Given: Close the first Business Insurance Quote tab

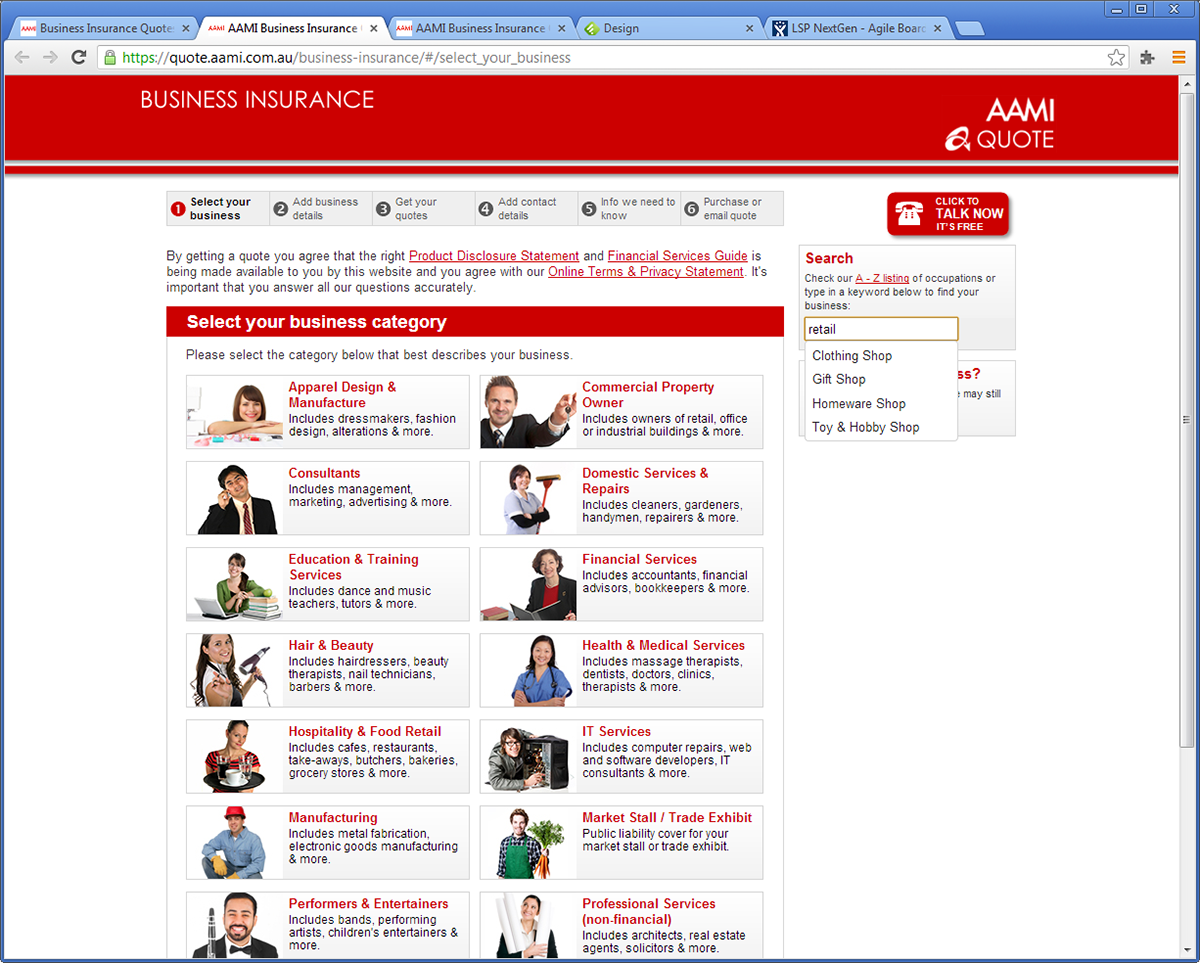Looking at the screenshot, I should pyautogui.click(x=186, y=28).
